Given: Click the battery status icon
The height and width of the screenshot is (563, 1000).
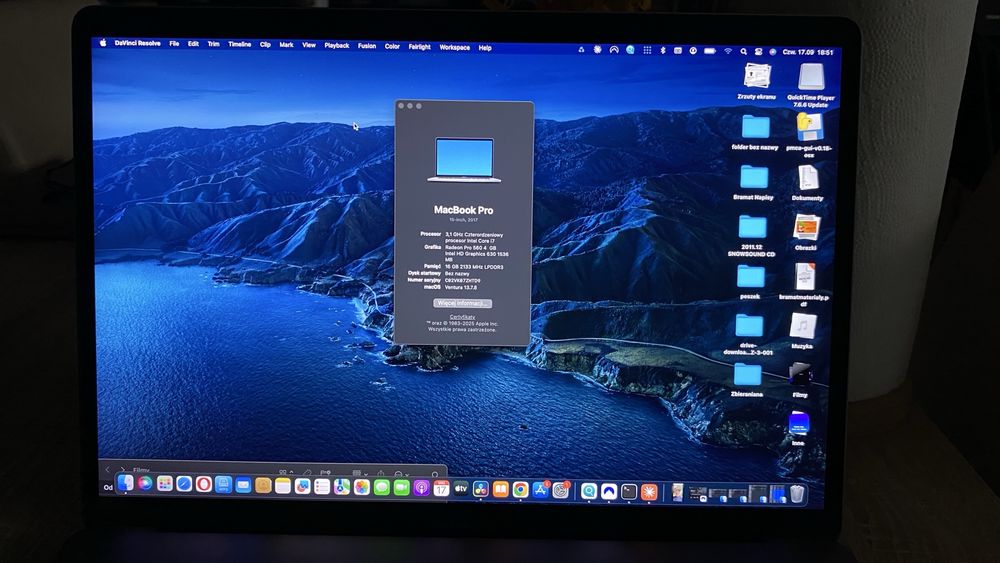Looking at the screenshot, I should click(710, 50).
